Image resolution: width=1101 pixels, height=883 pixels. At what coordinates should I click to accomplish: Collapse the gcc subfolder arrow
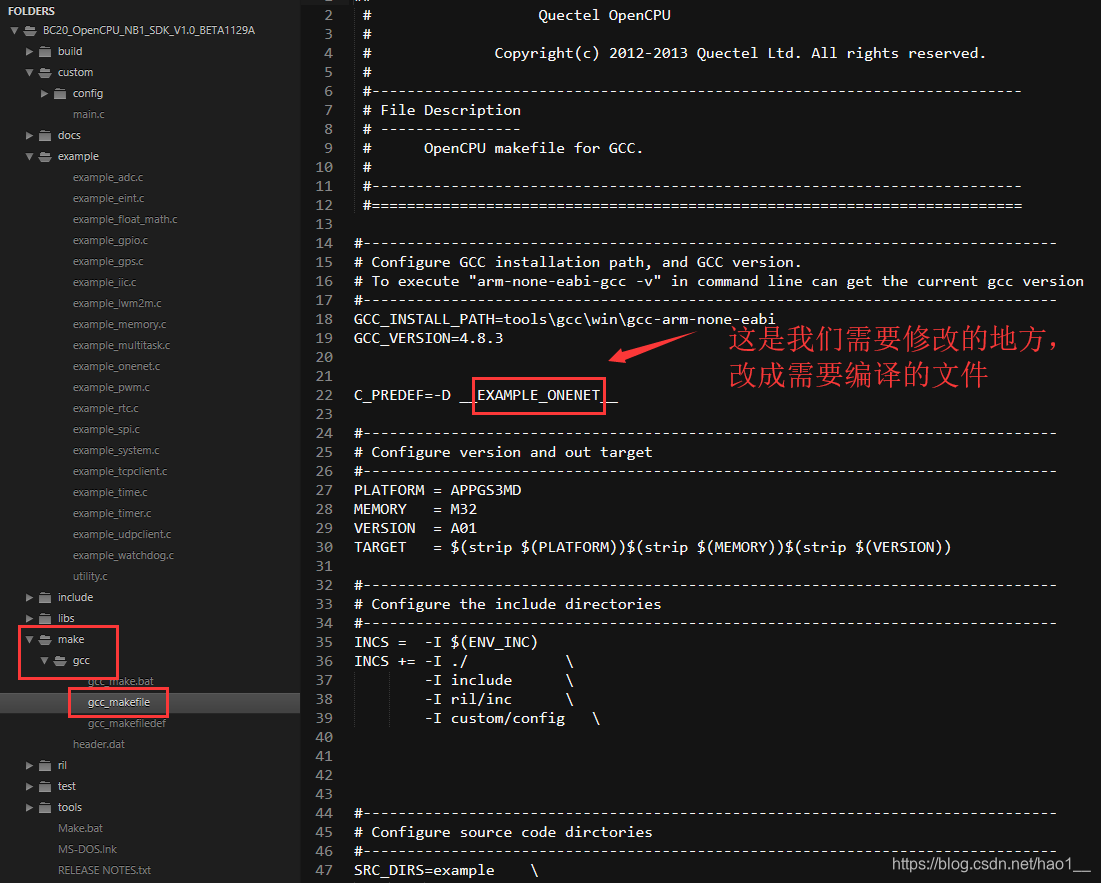click(x=44, y=661)
